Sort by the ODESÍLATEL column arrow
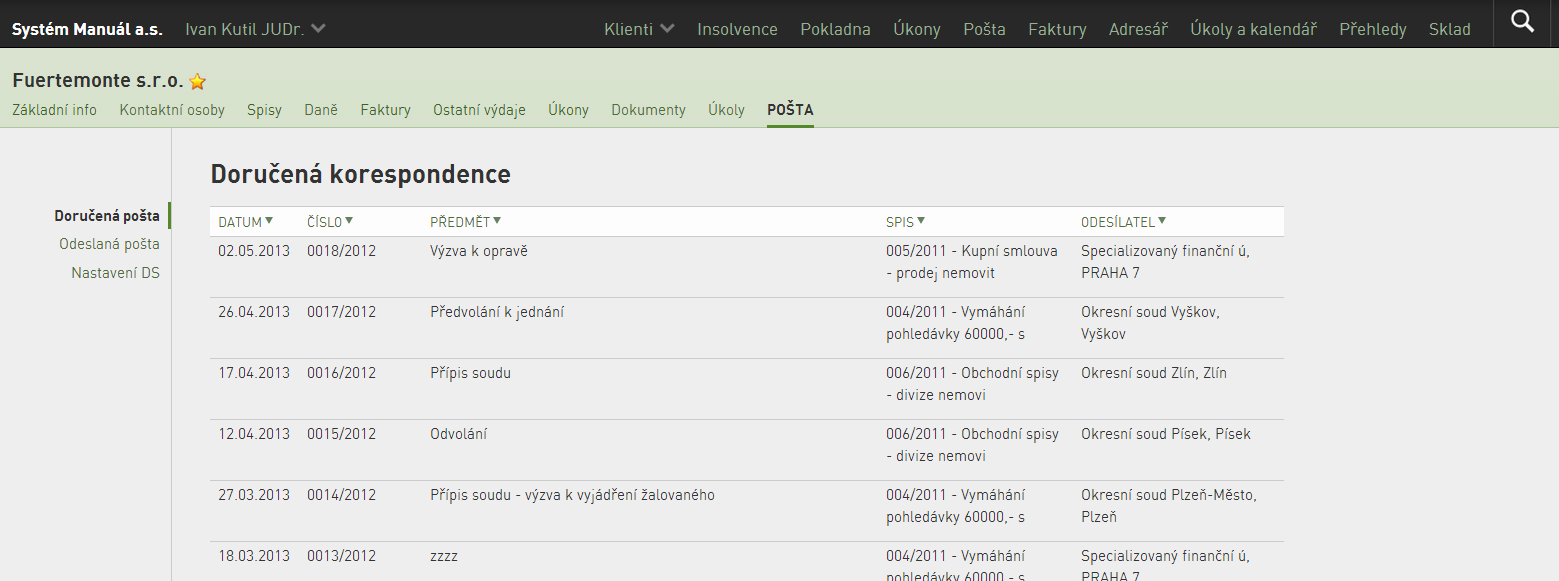This screenshot has height=581, width=1559. [x=1162, y=221]
